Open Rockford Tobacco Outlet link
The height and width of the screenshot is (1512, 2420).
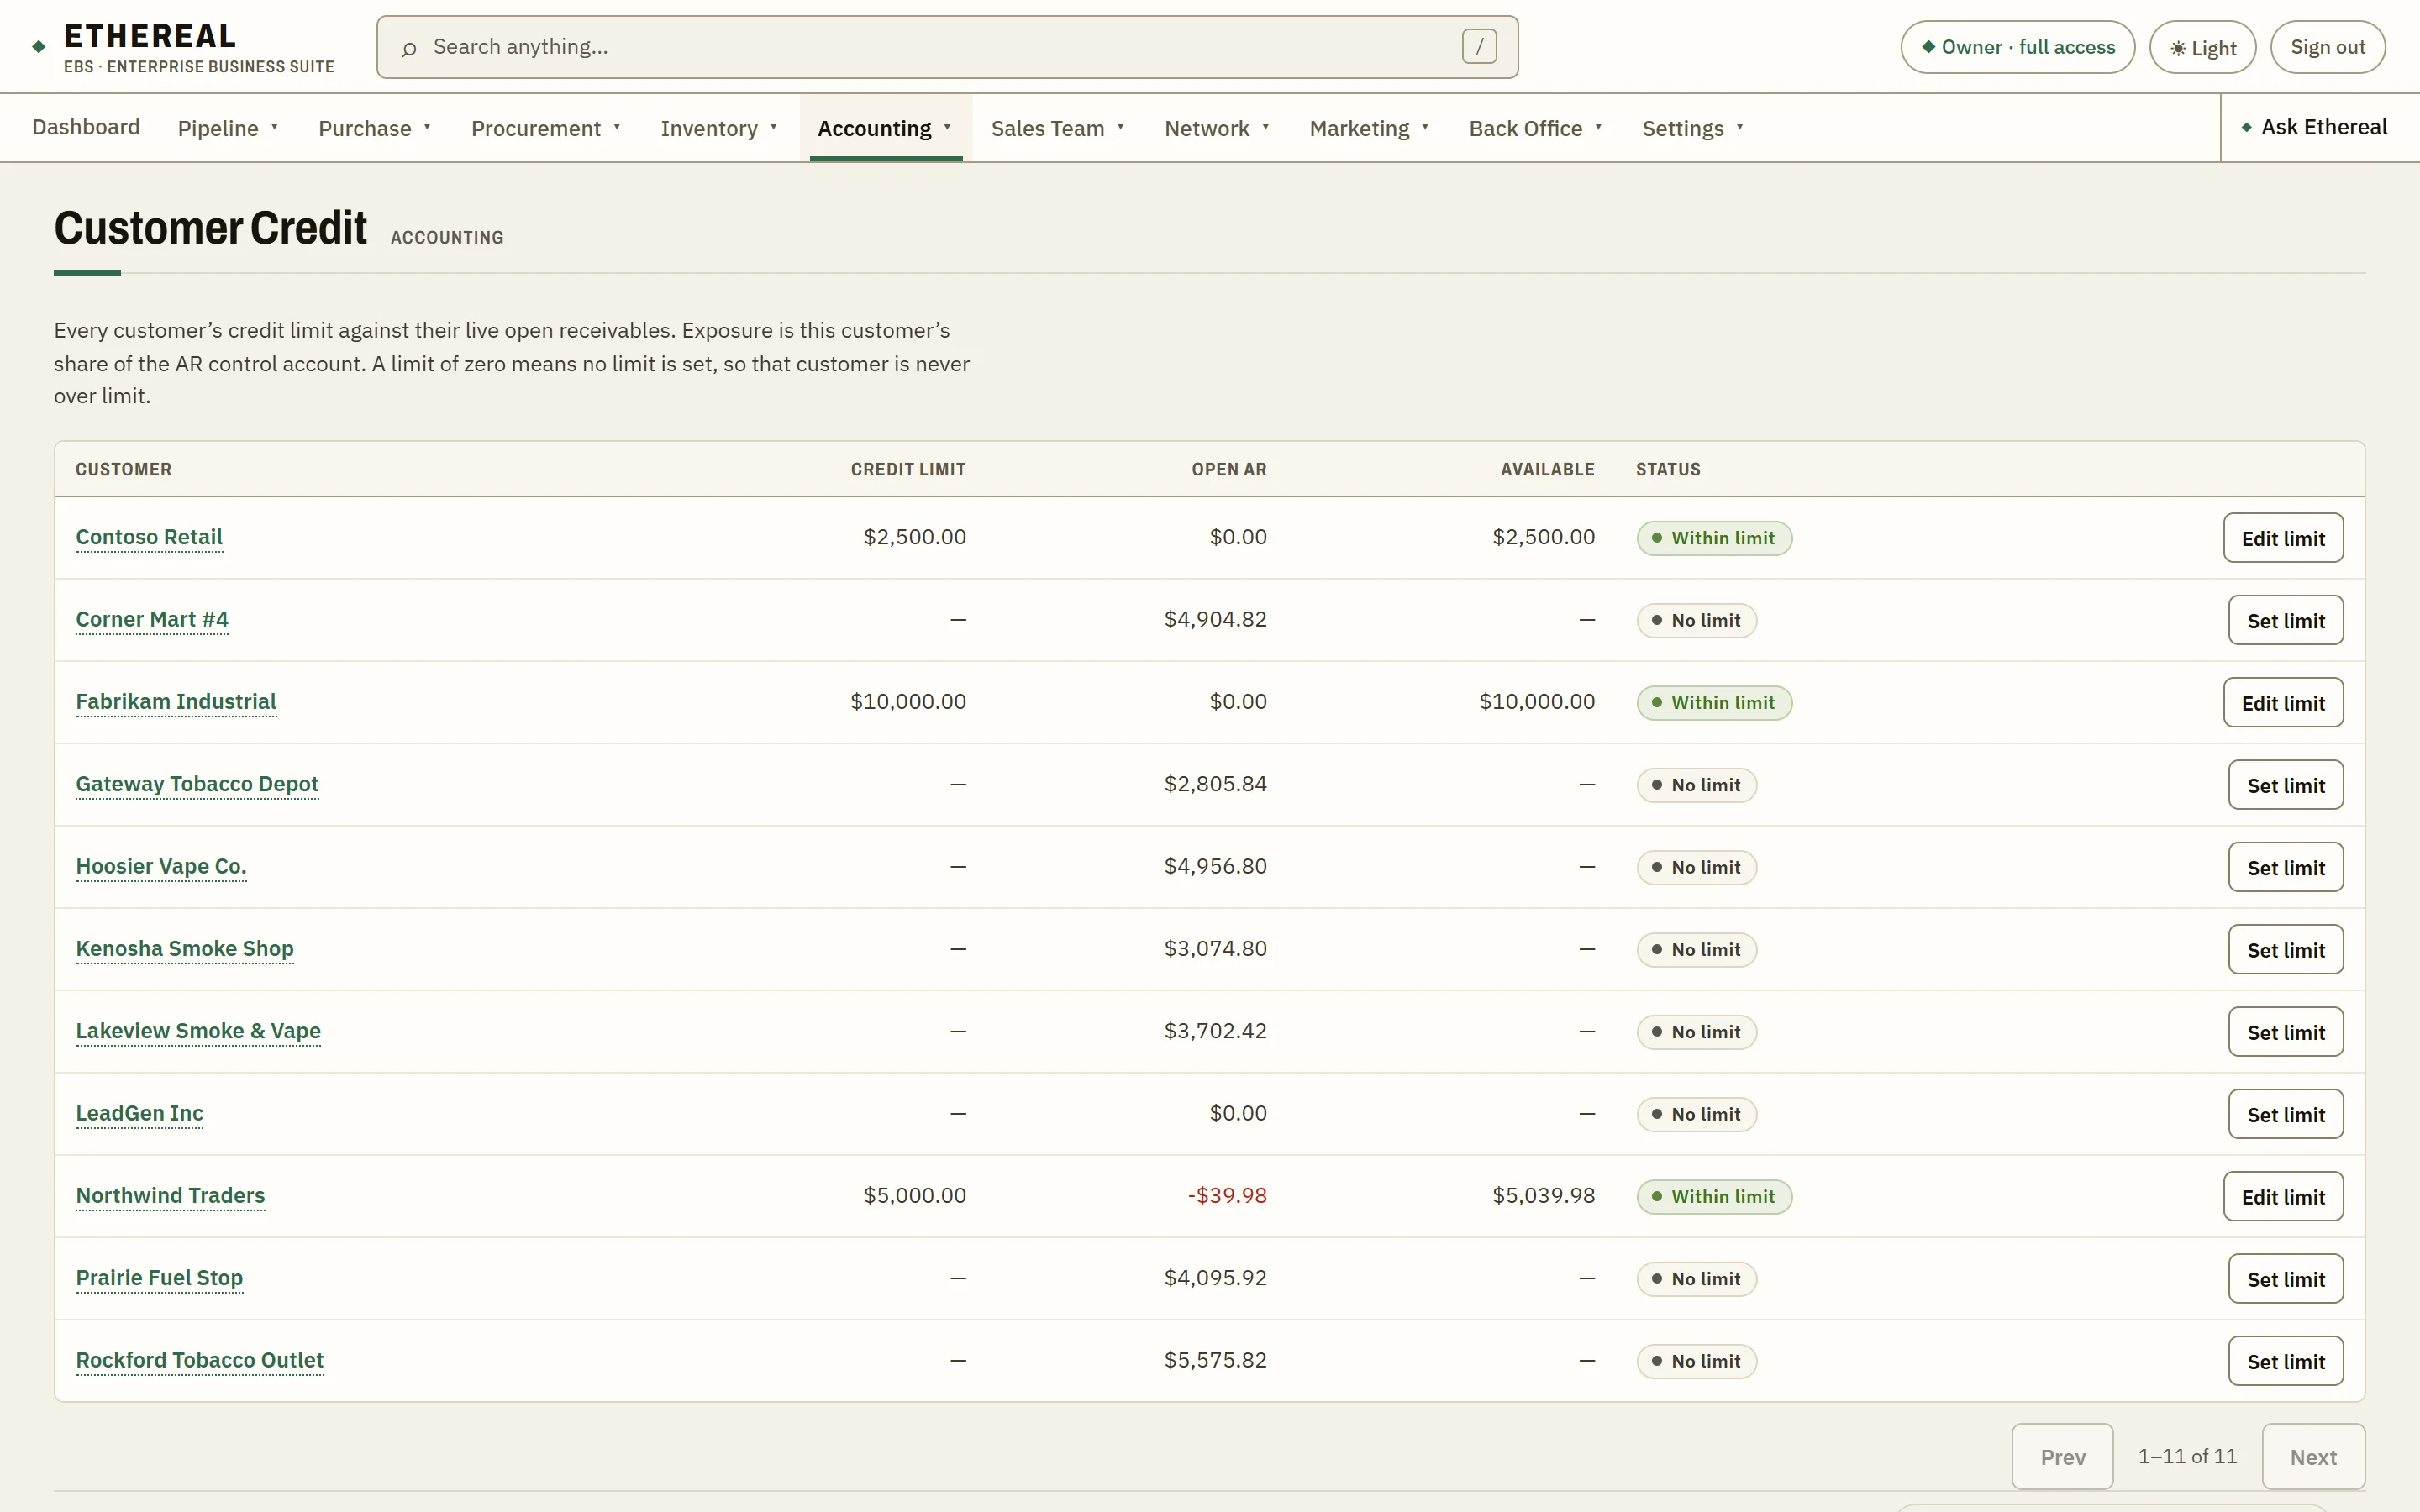click(x=200, y=1360)
